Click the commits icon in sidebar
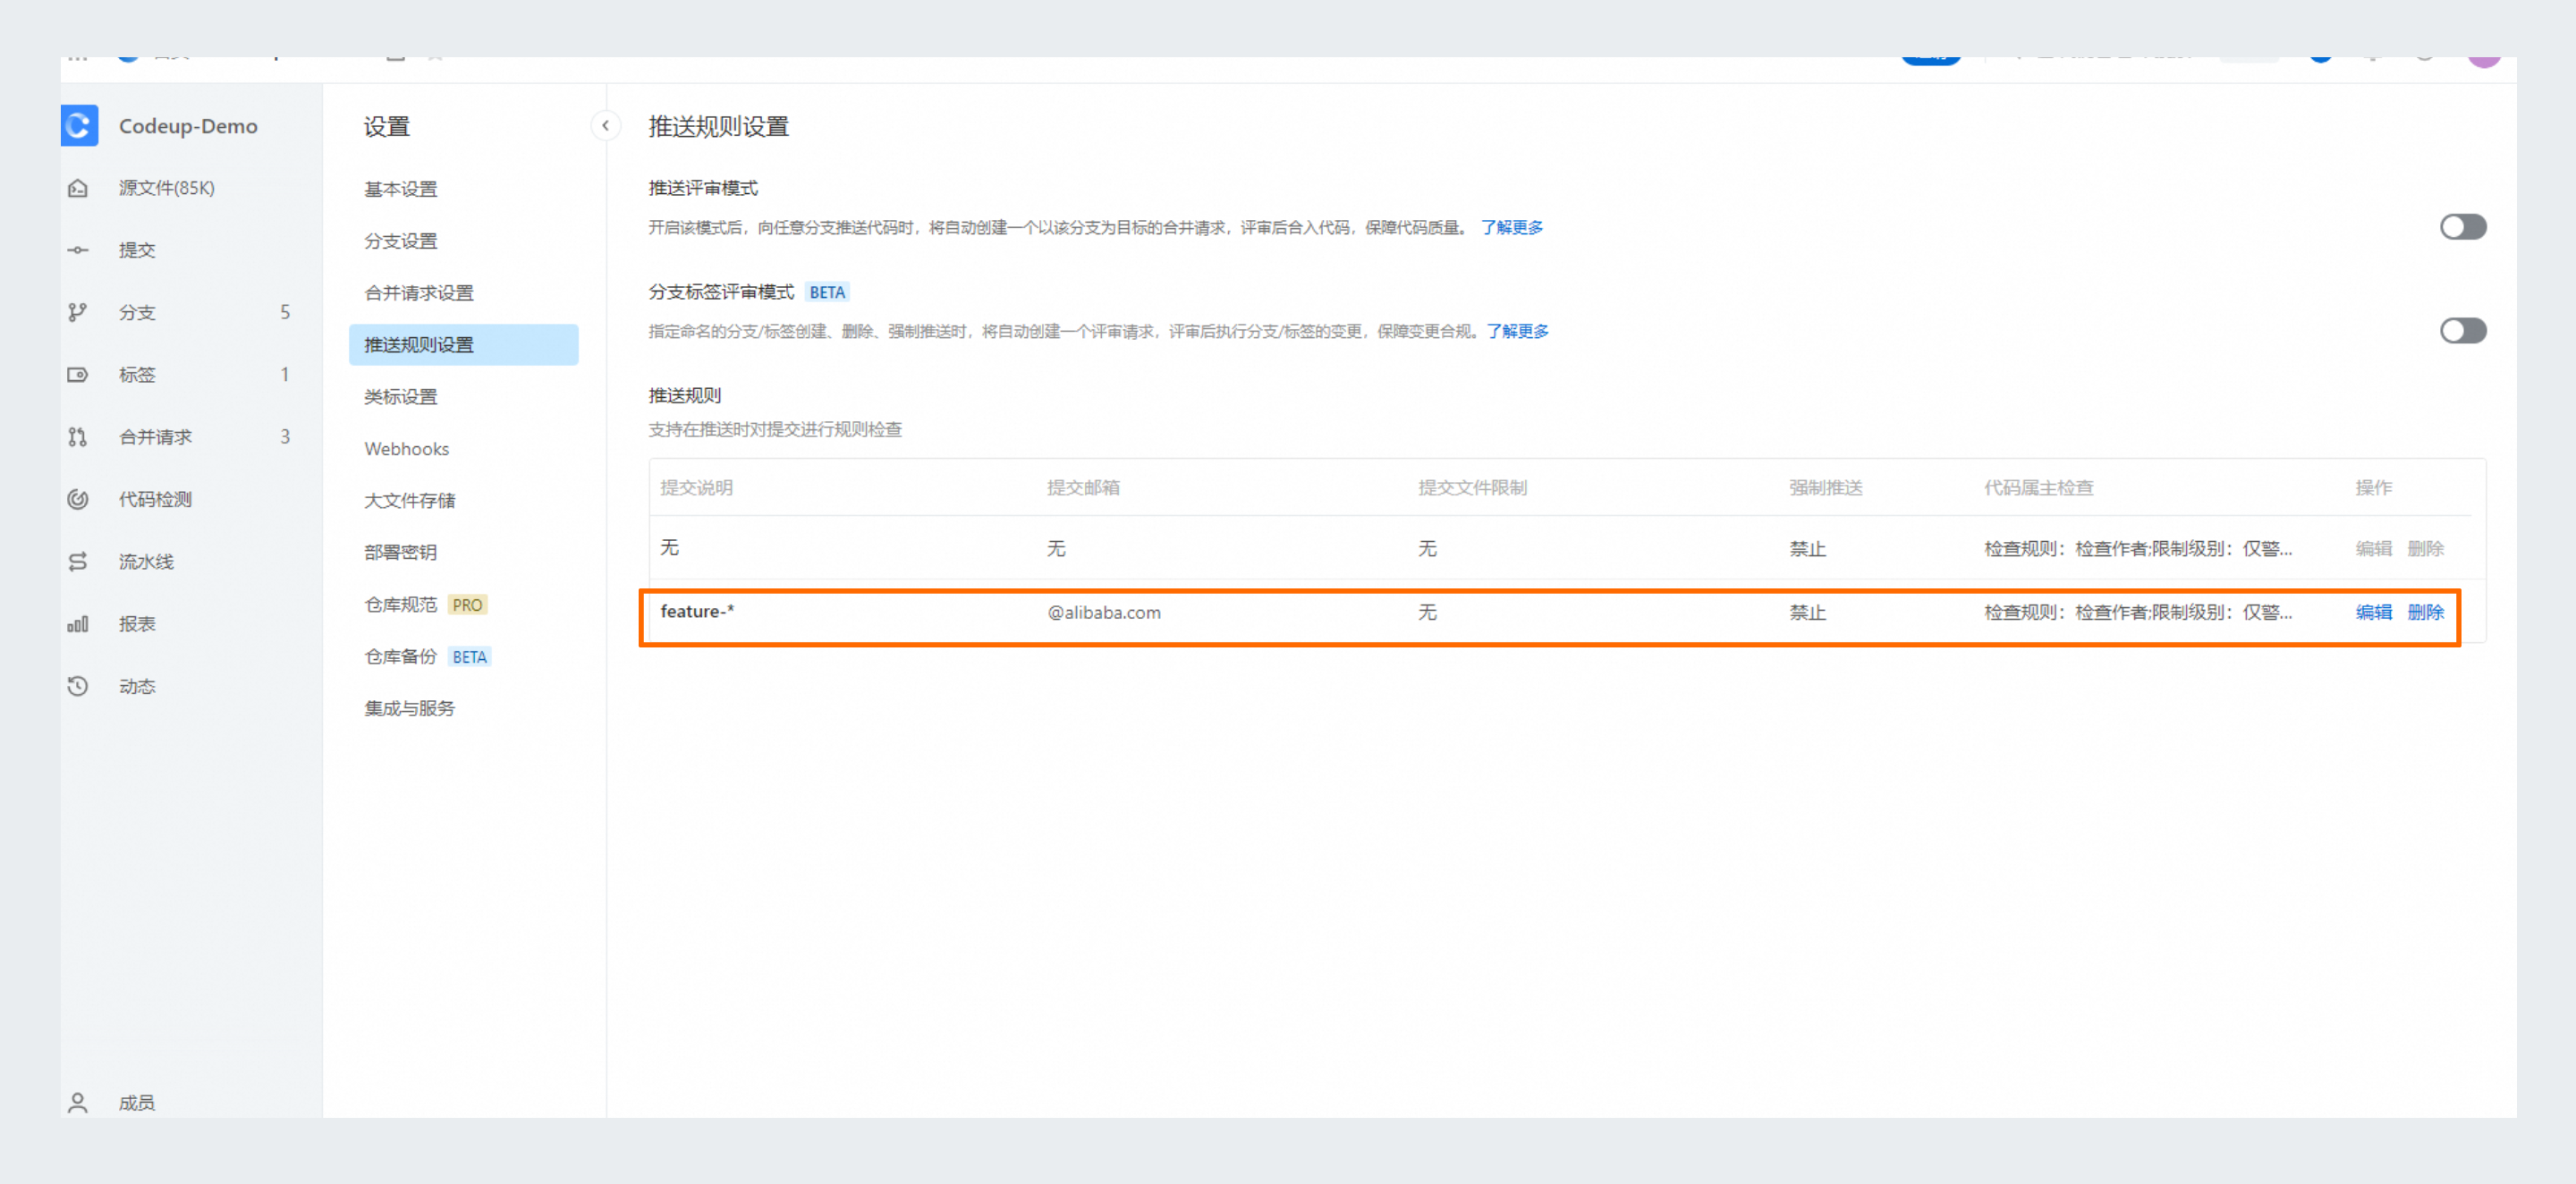The height and width of the screenshot is (1184, 2576). coord(78,250)
